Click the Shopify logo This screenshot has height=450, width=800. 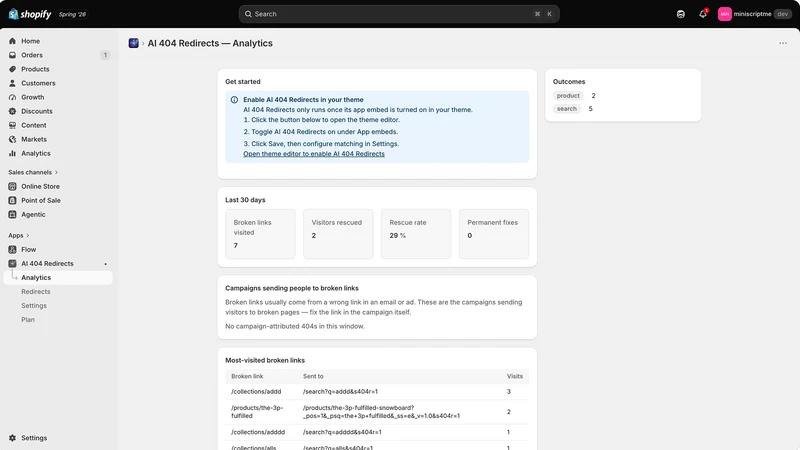click(30, 14)
